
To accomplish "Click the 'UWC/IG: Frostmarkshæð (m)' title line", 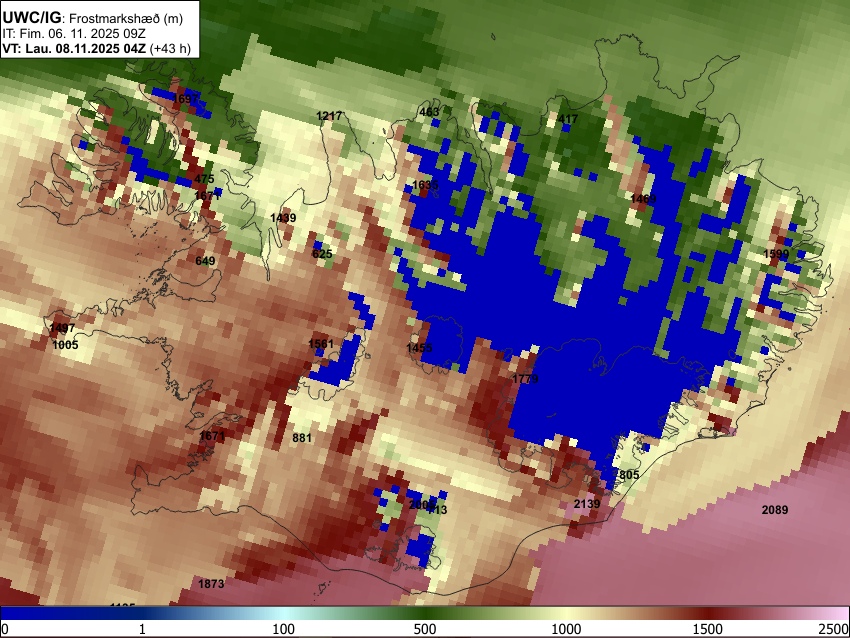I will click(93, 18).
